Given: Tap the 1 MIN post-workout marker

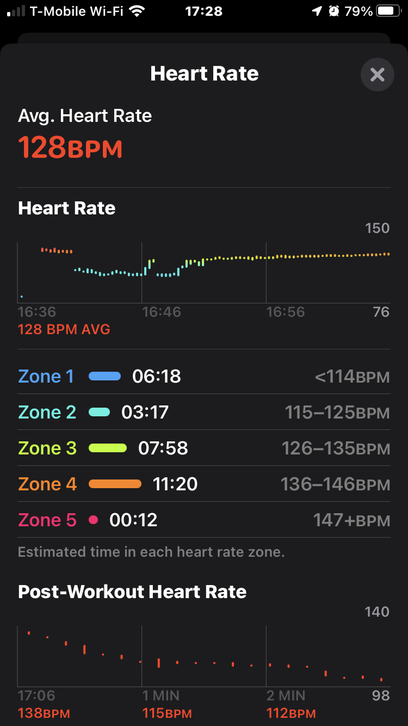Looking at the screenshot, I should (x=161, y=695).
